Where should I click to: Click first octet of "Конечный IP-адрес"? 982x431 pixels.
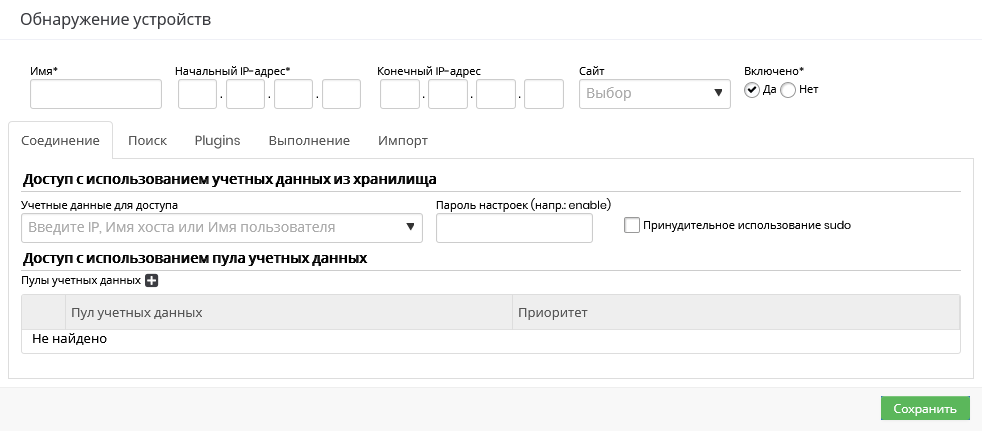pos(400,94)
